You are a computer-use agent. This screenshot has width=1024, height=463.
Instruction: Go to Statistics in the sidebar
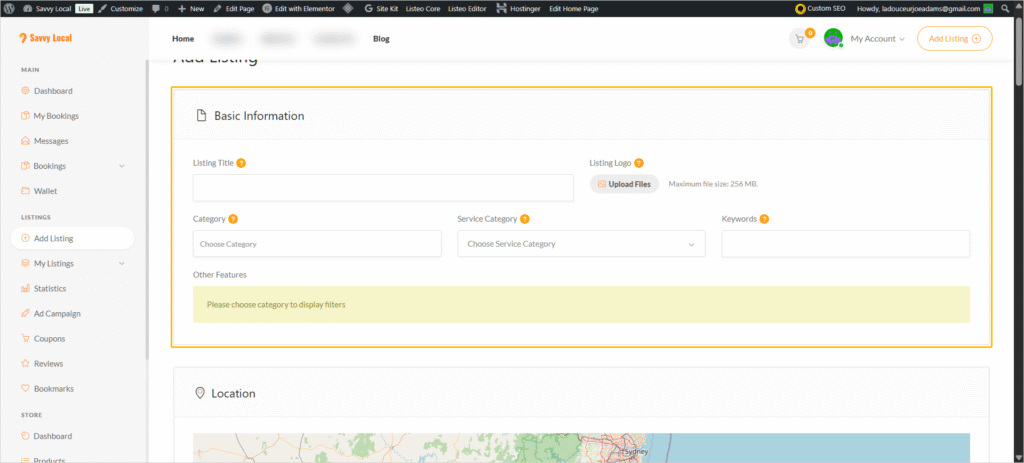coord(50,289)
